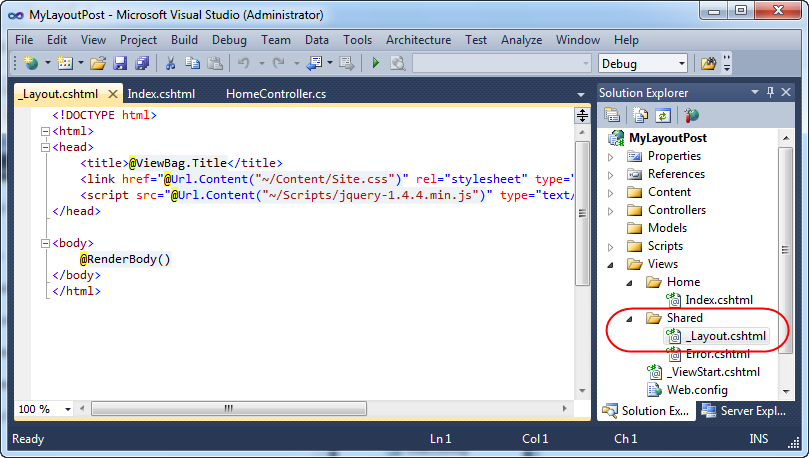Click the New Project toolbar icon

[x=31, y=63]
